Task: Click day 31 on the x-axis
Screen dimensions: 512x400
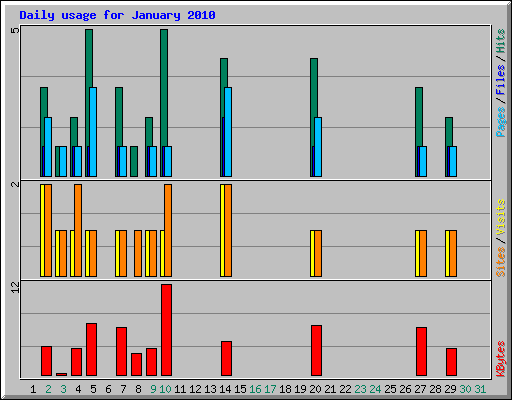Action: [480, 389]
